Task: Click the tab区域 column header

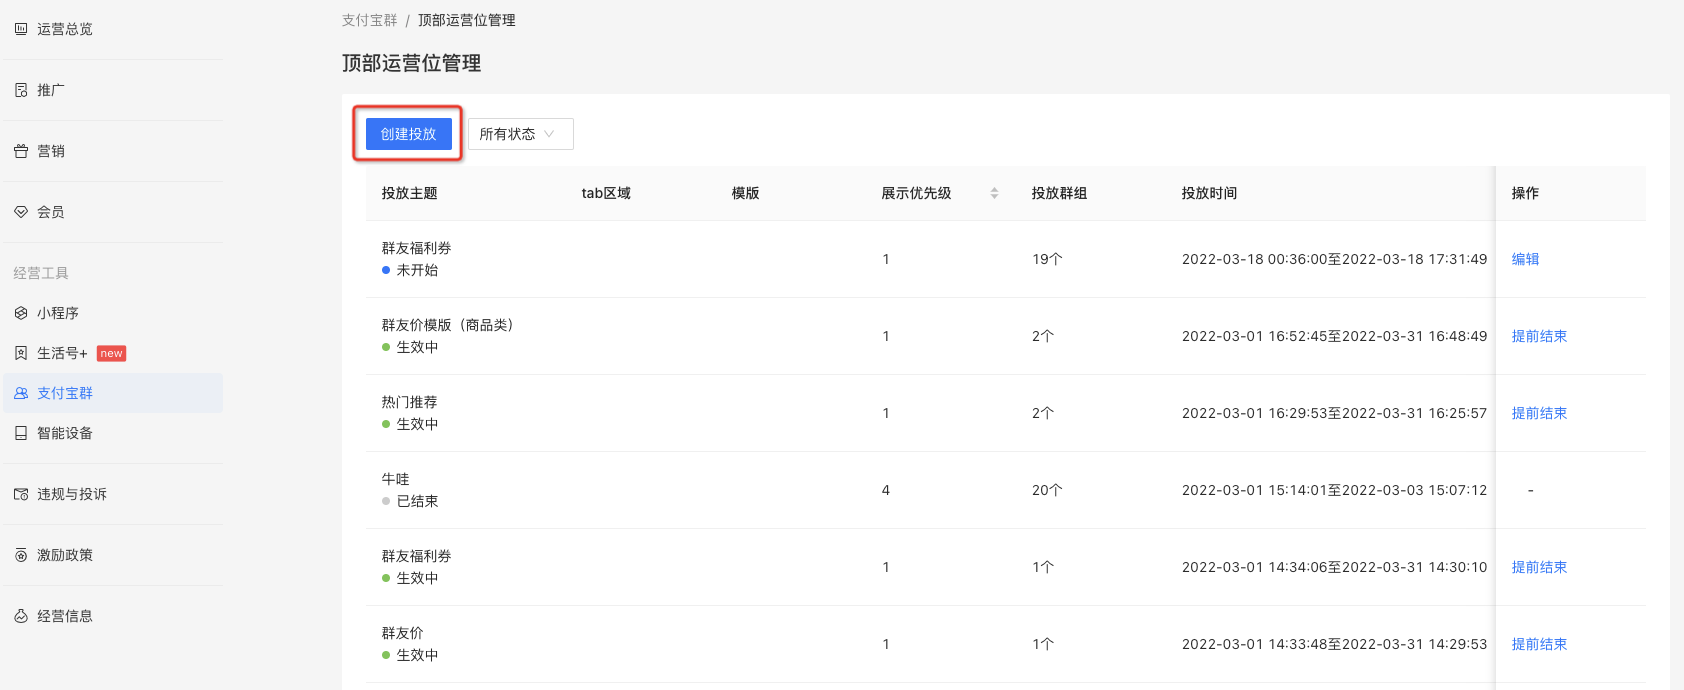Action: point(606,193)
